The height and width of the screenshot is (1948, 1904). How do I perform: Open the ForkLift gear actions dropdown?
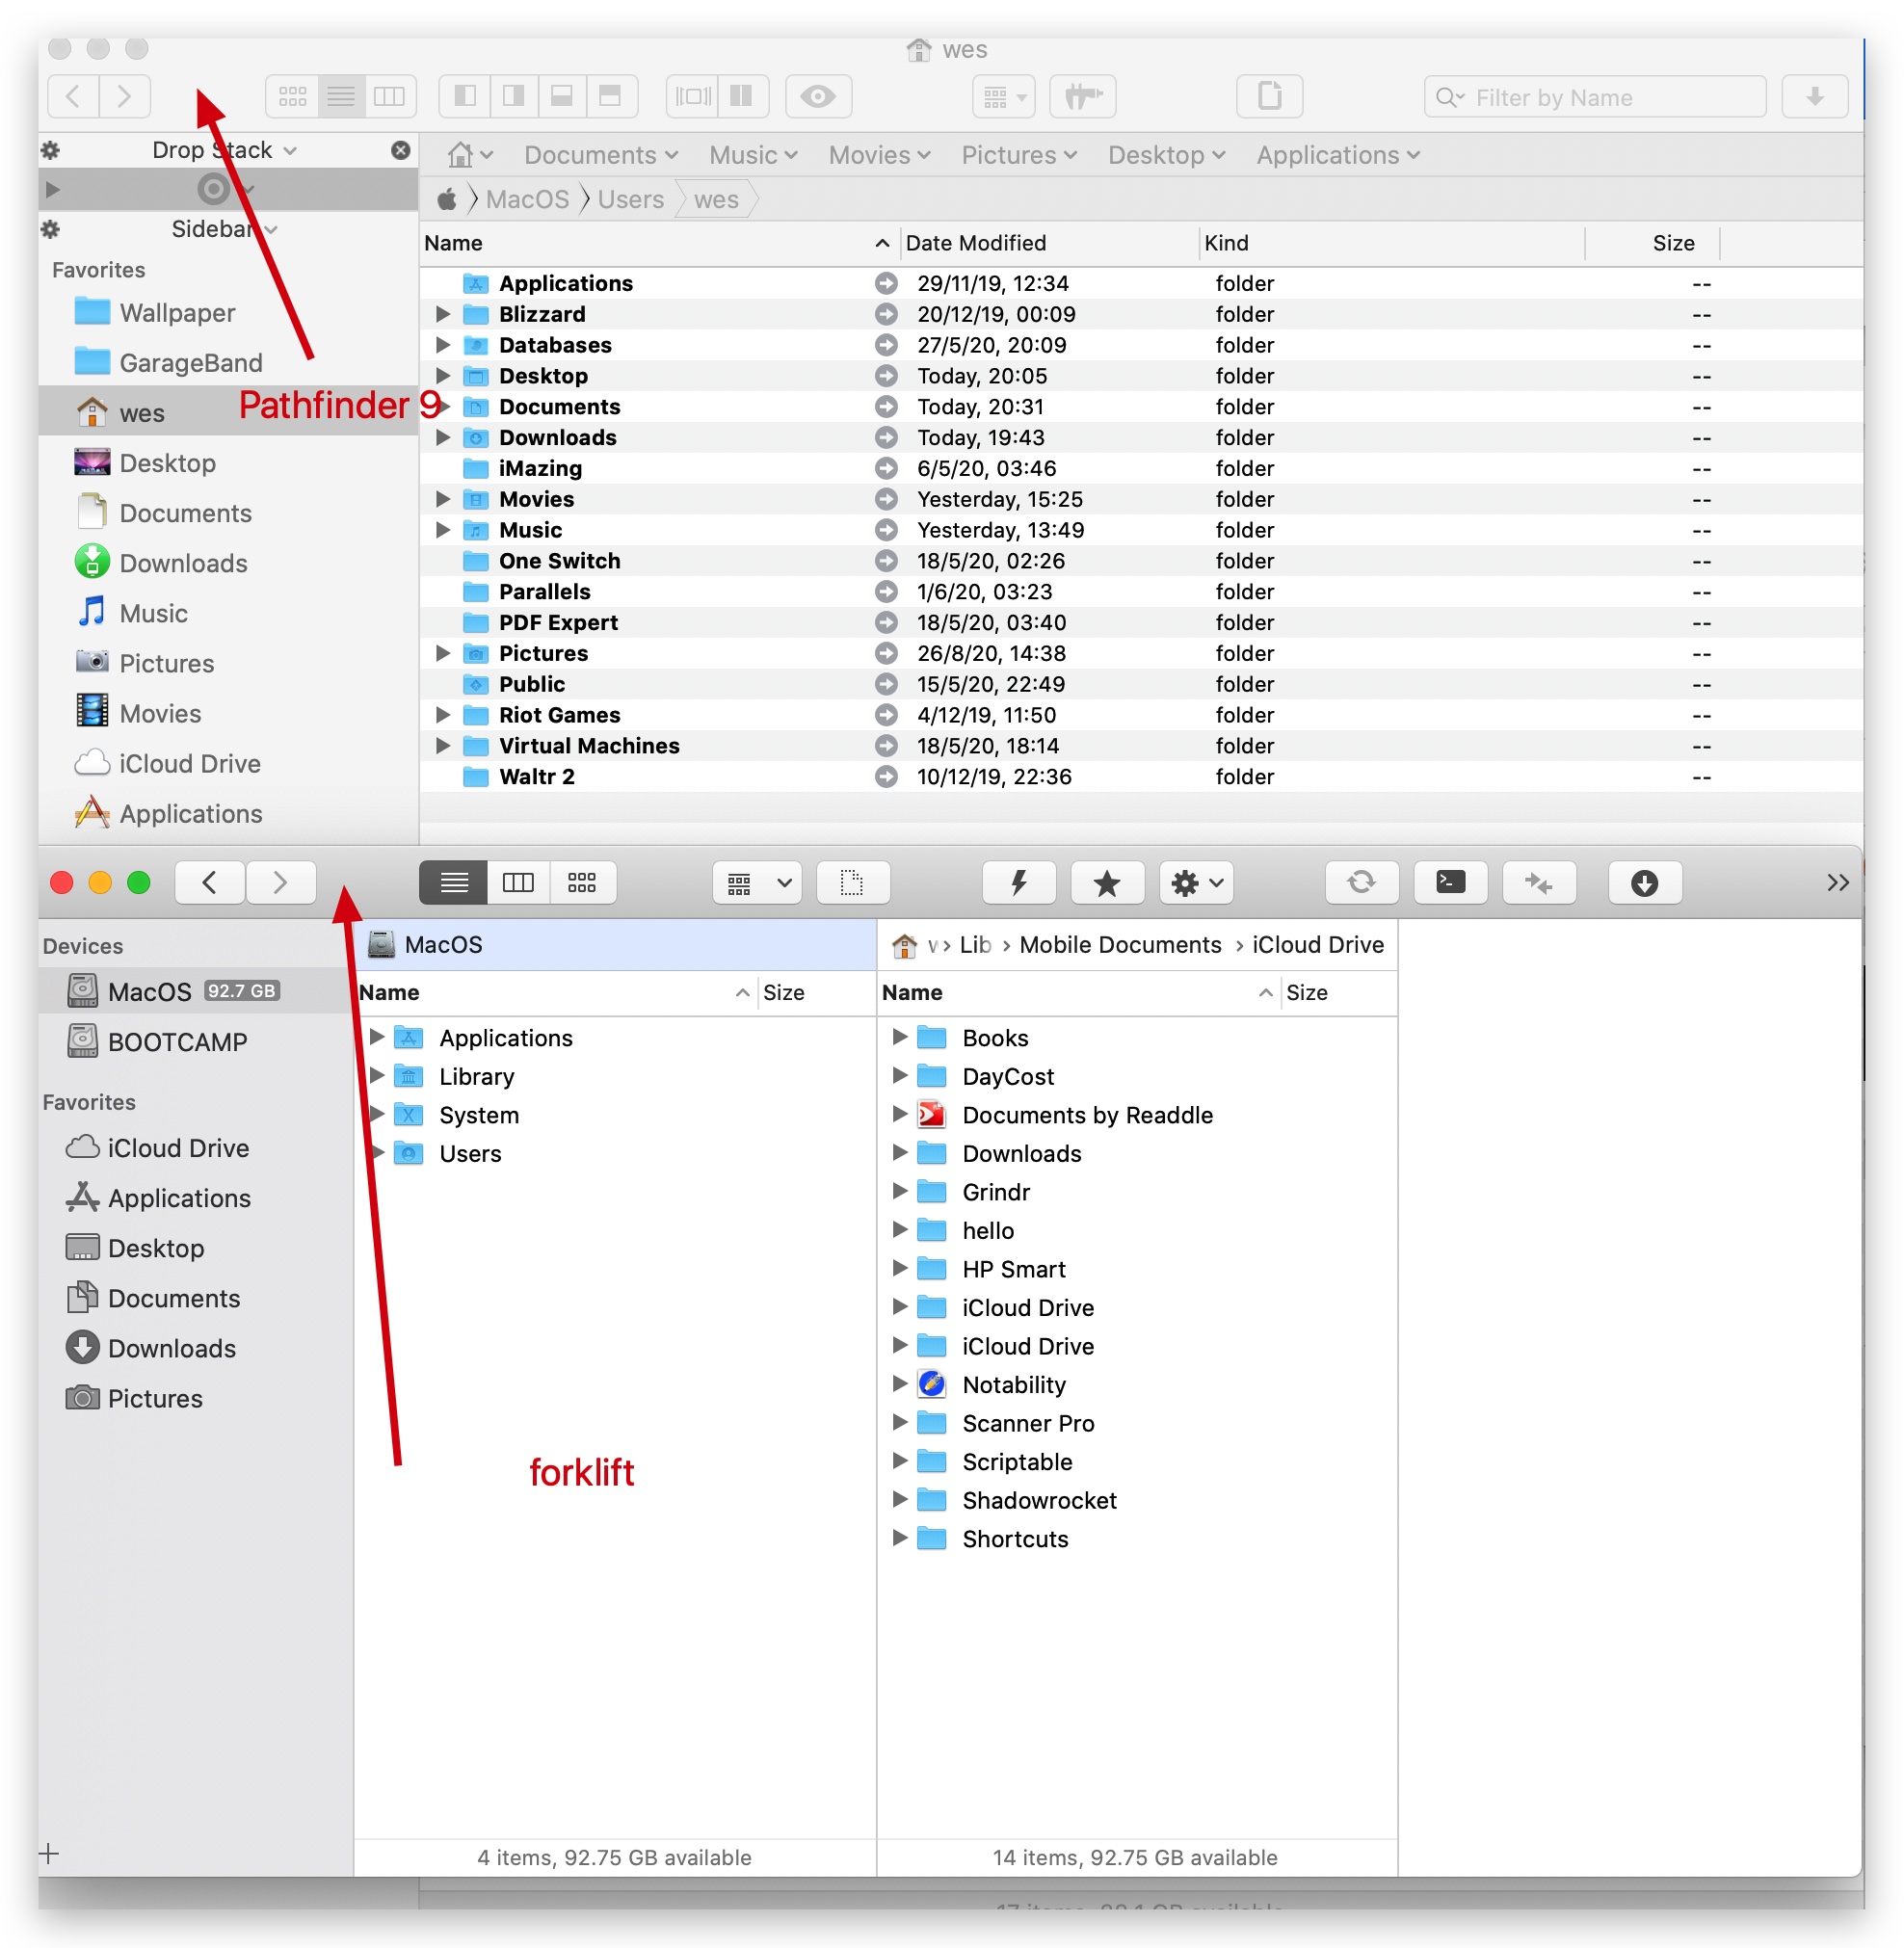click(x=1196, y=883)
